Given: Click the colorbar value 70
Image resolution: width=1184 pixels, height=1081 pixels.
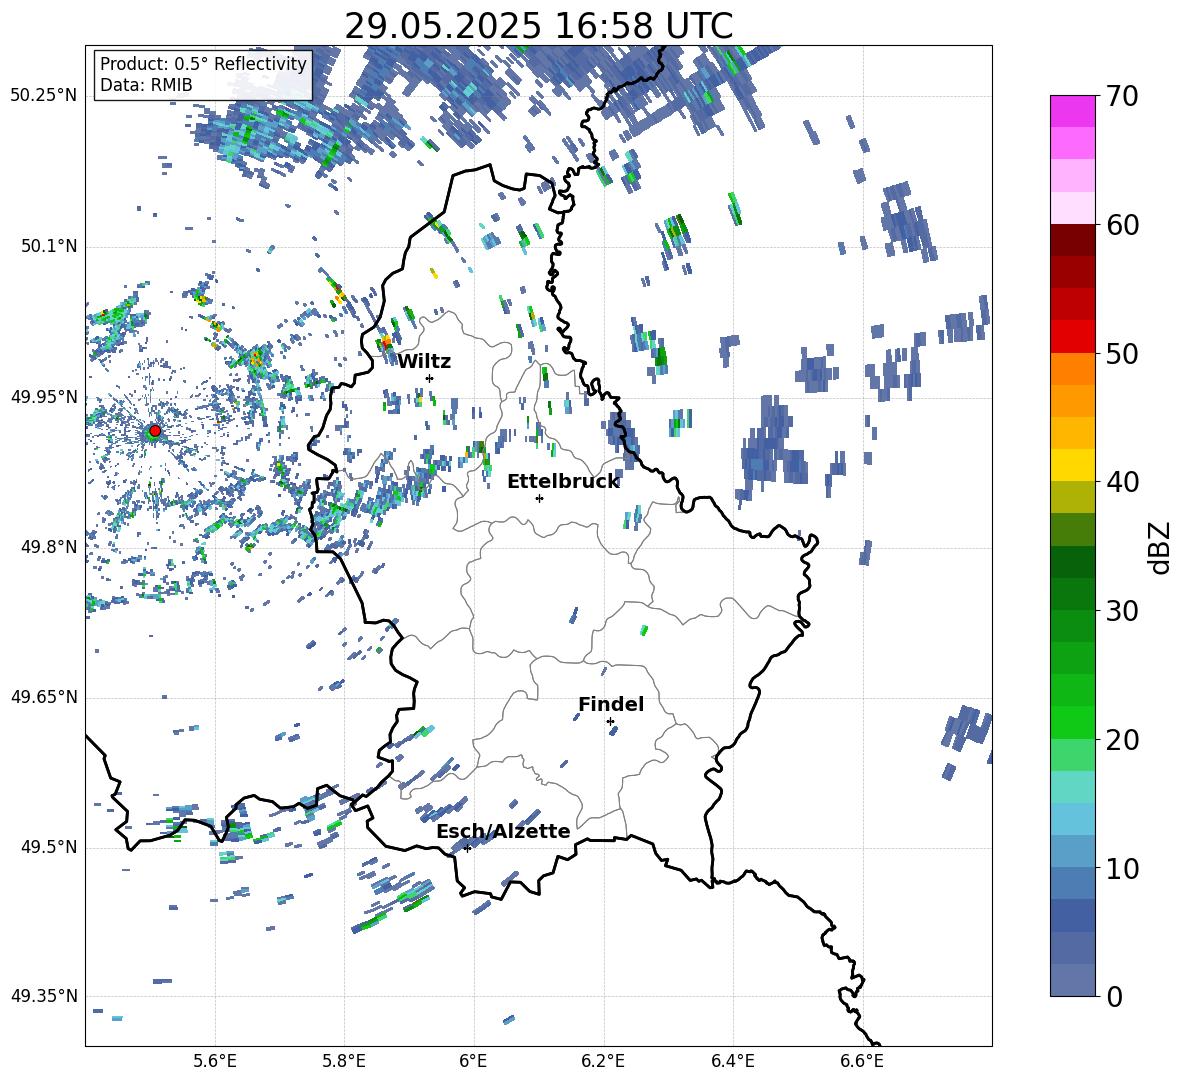Looking at the screenshot, I should point(1122,97).
